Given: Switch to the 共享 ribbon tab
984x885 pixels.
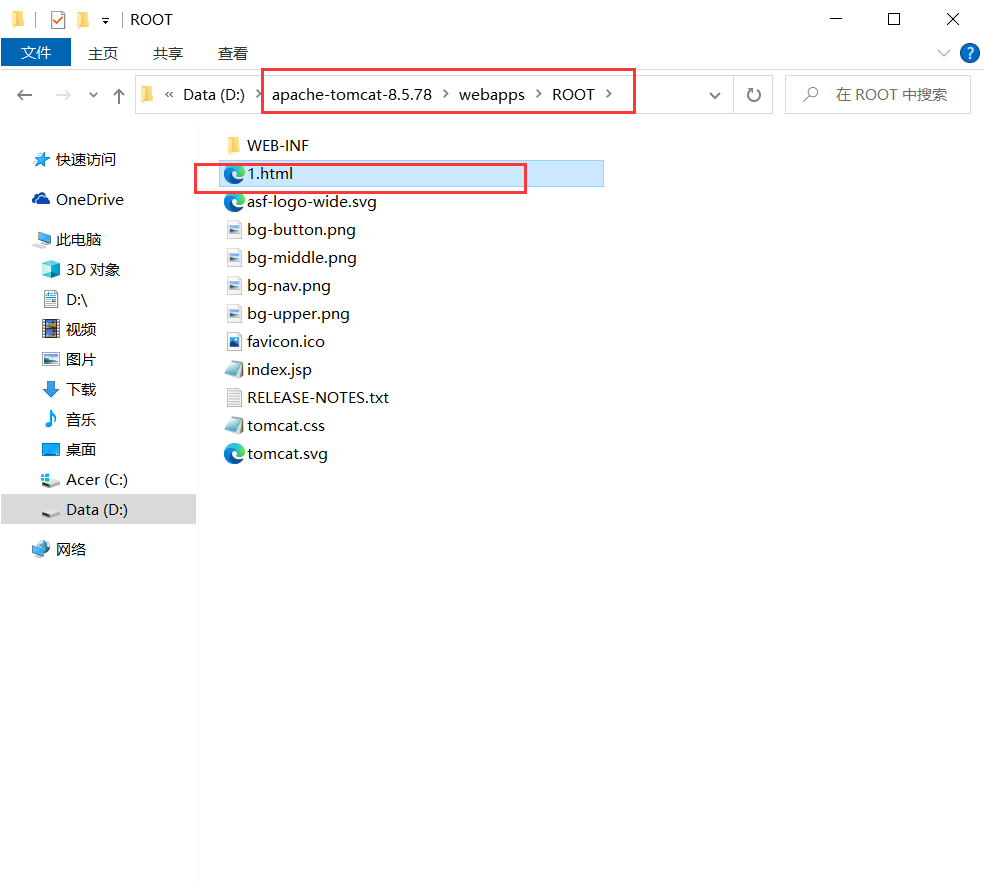Looking at the screenshot, I should (x=168, y=53).
